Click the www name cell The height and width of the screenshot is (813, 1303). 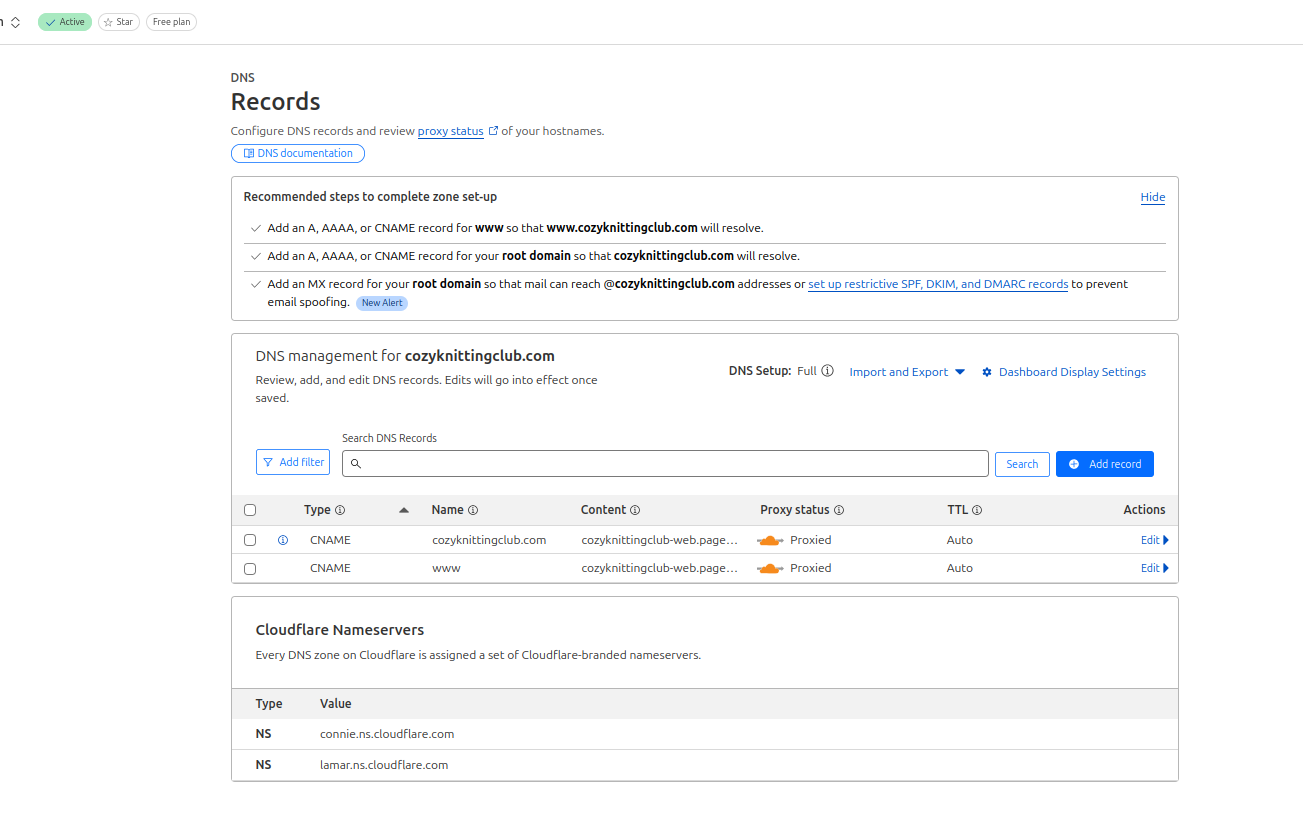click(x=446, y=568)
